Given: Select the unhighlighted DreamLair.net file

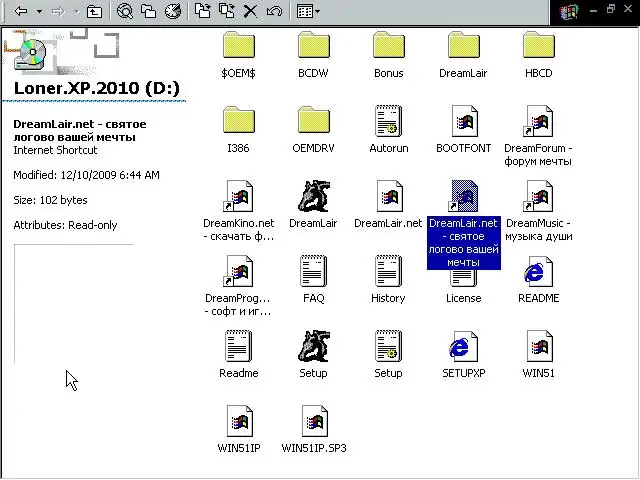Looking at the screenshot, I should [x=388, y=205].
